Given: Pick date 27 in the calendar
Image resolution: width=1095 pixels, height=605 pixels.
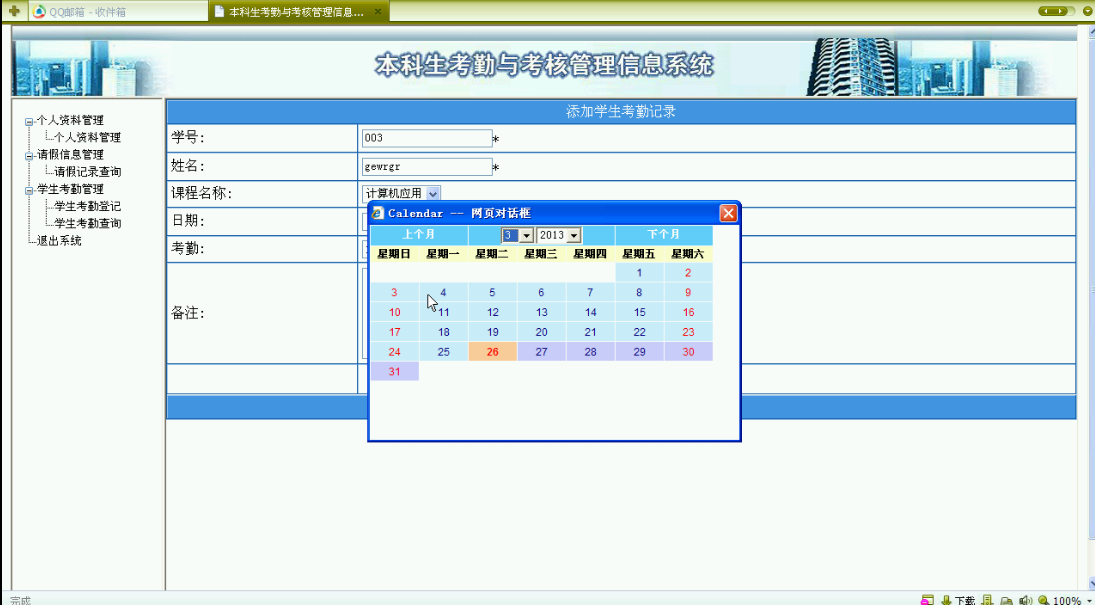Looking at the screenshot, I should coord(541,351).
